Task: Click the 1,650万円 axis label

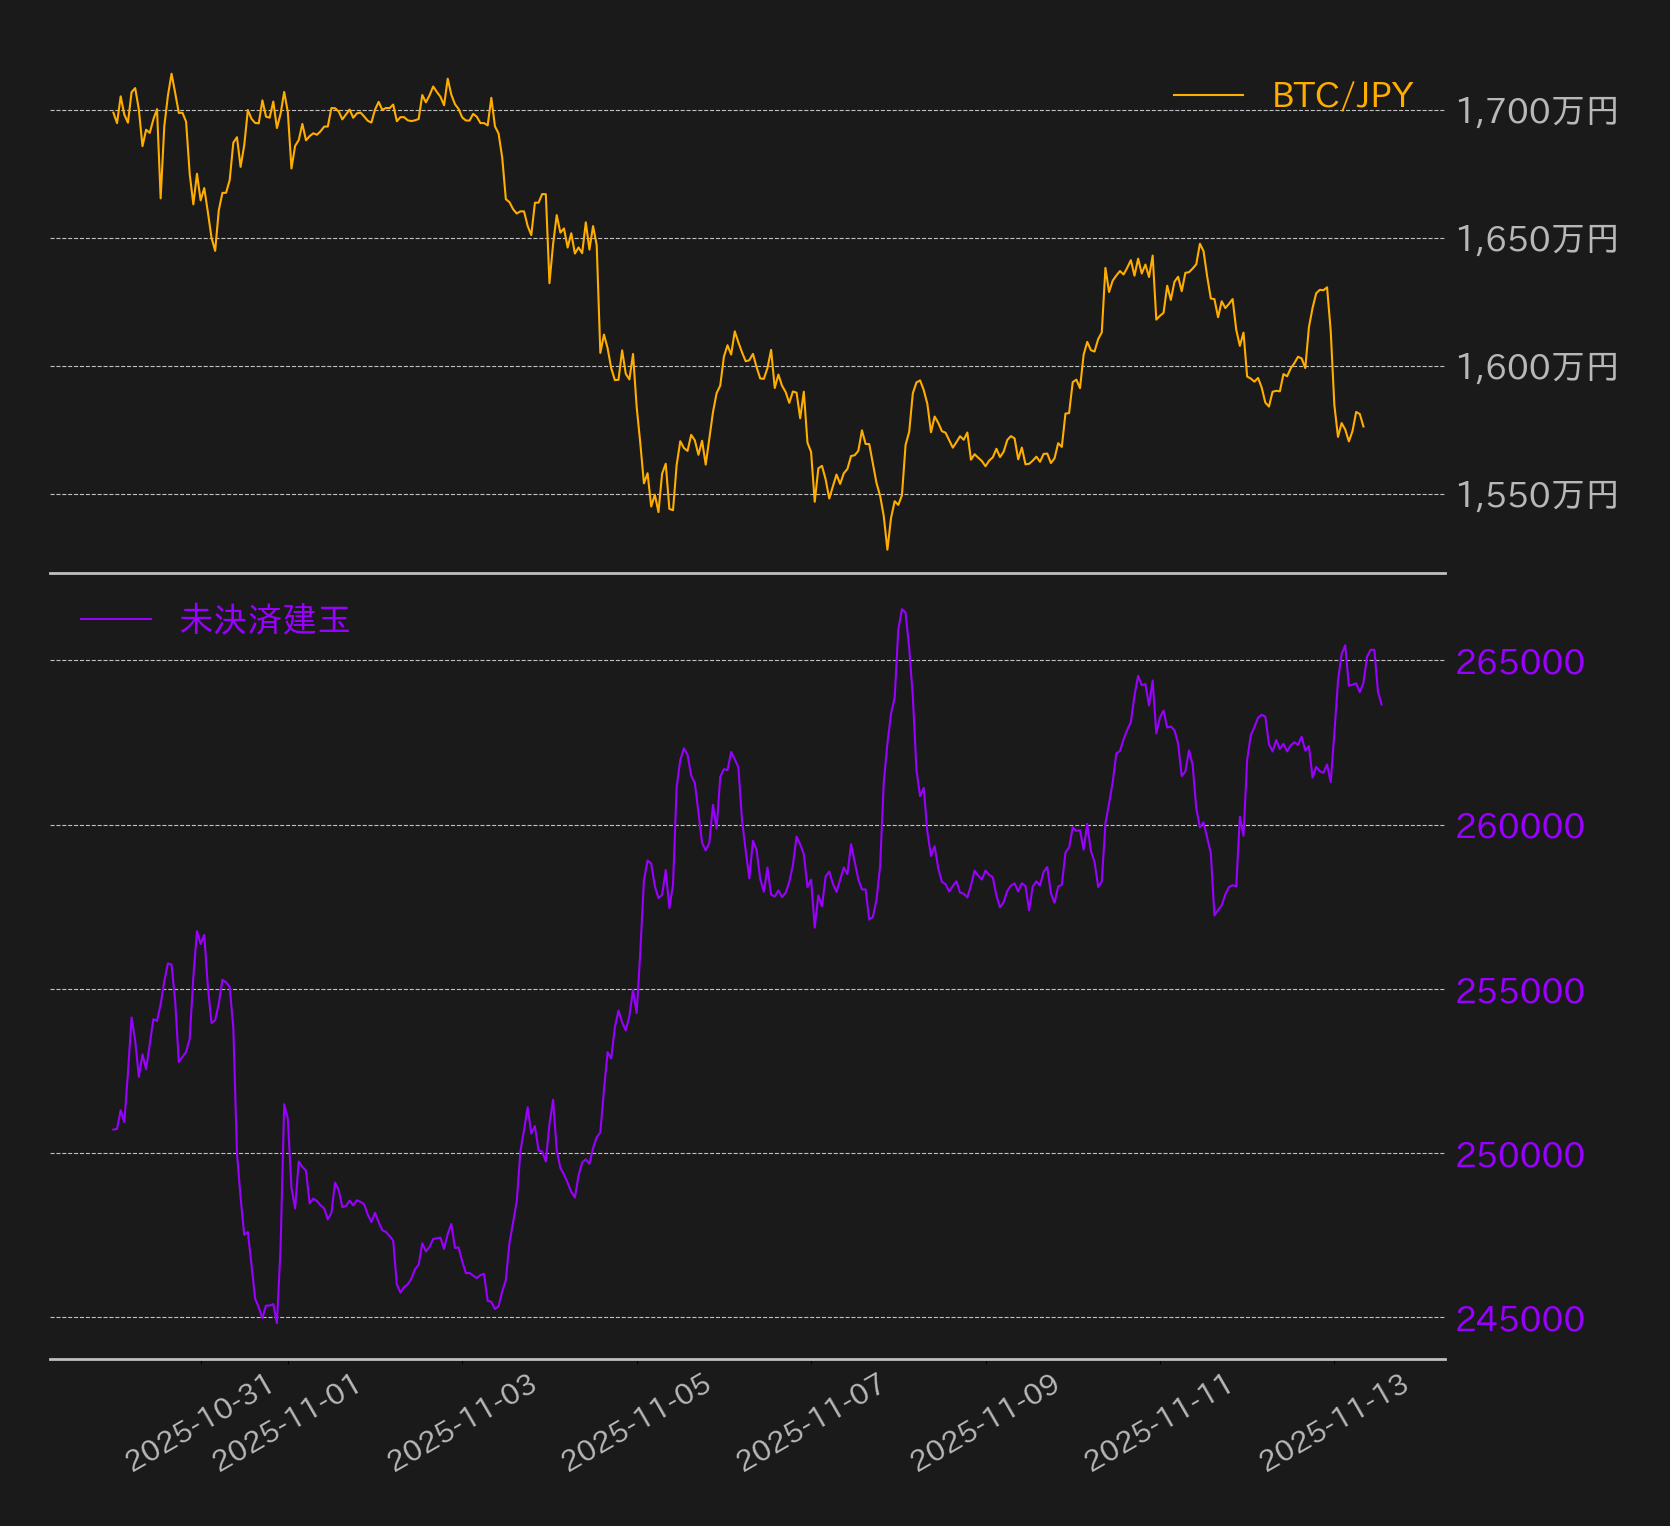Action: (1537, 239)
